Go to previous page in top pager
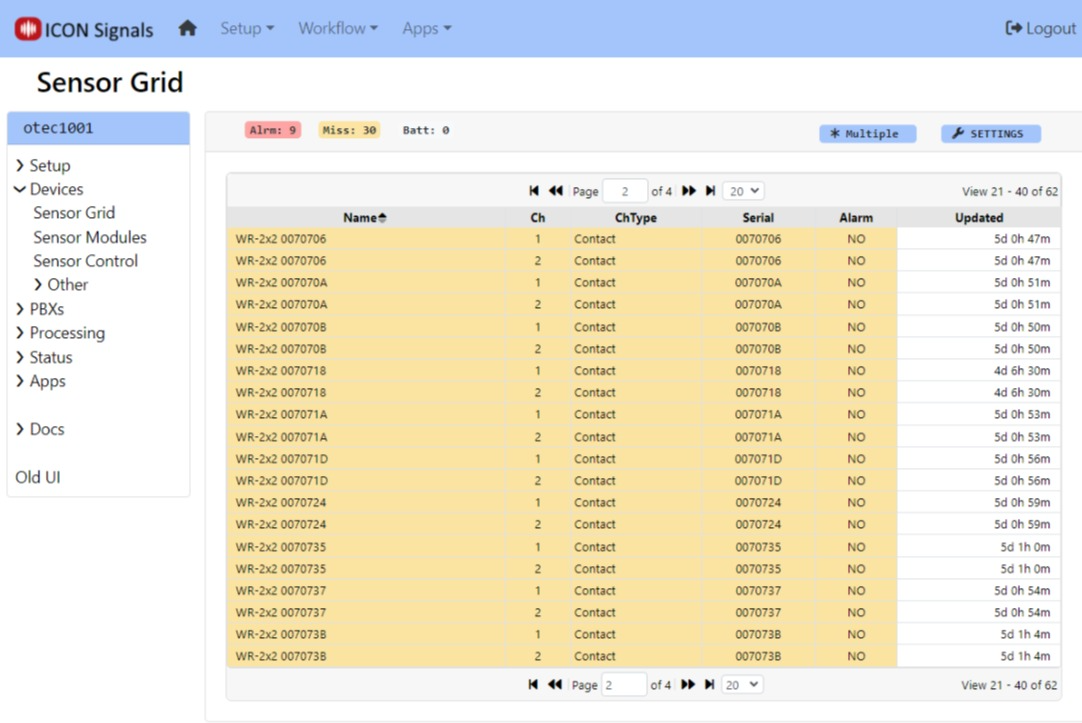 556,191
